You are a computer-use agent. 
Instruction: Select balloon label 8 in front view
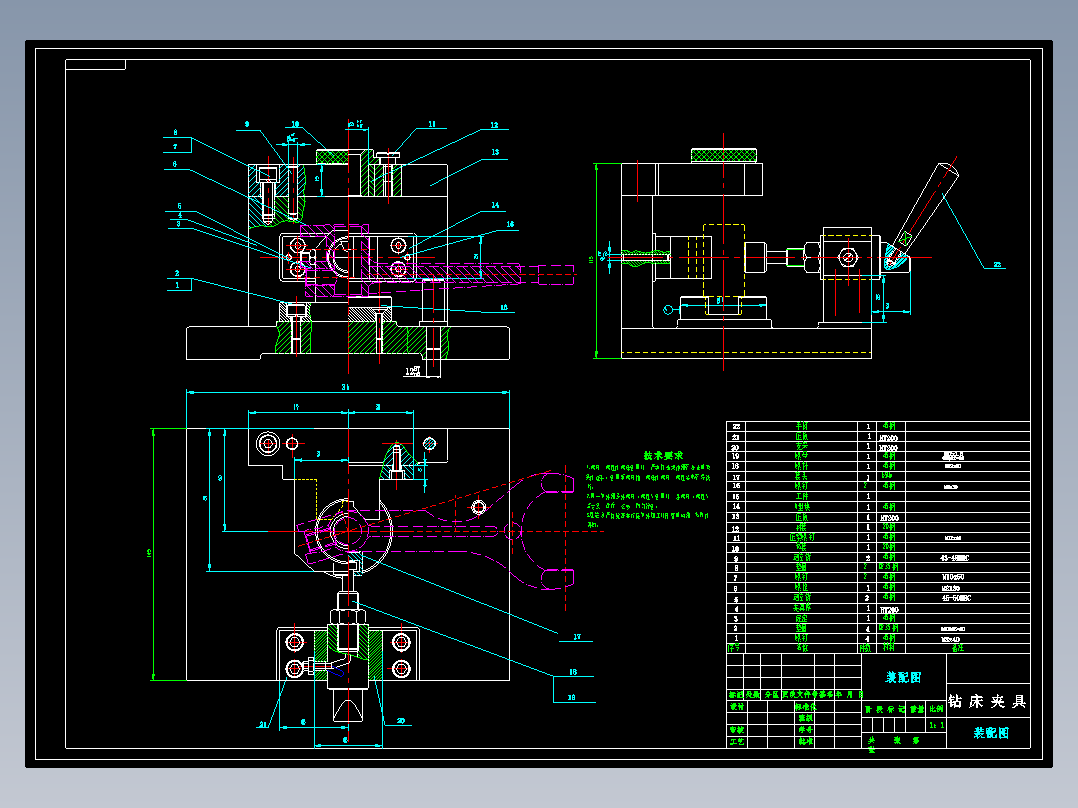pos(175,133)
